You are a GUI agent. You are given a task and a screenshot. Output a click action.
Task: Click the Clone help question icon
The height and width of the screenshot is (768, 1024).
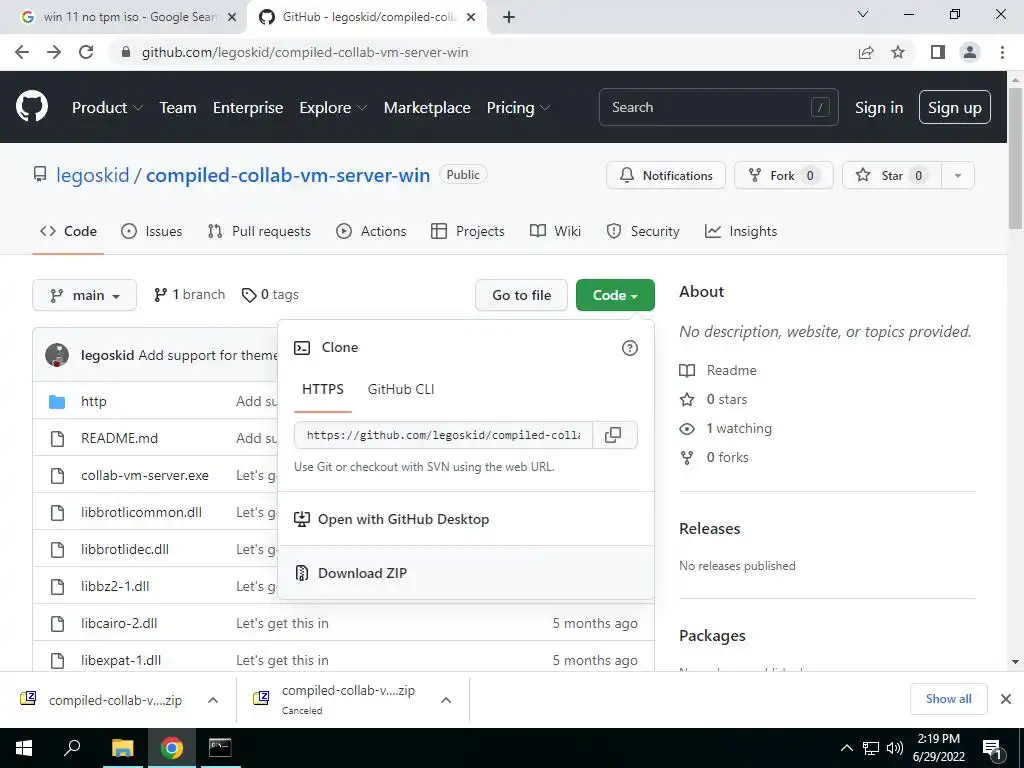[630, 348]
